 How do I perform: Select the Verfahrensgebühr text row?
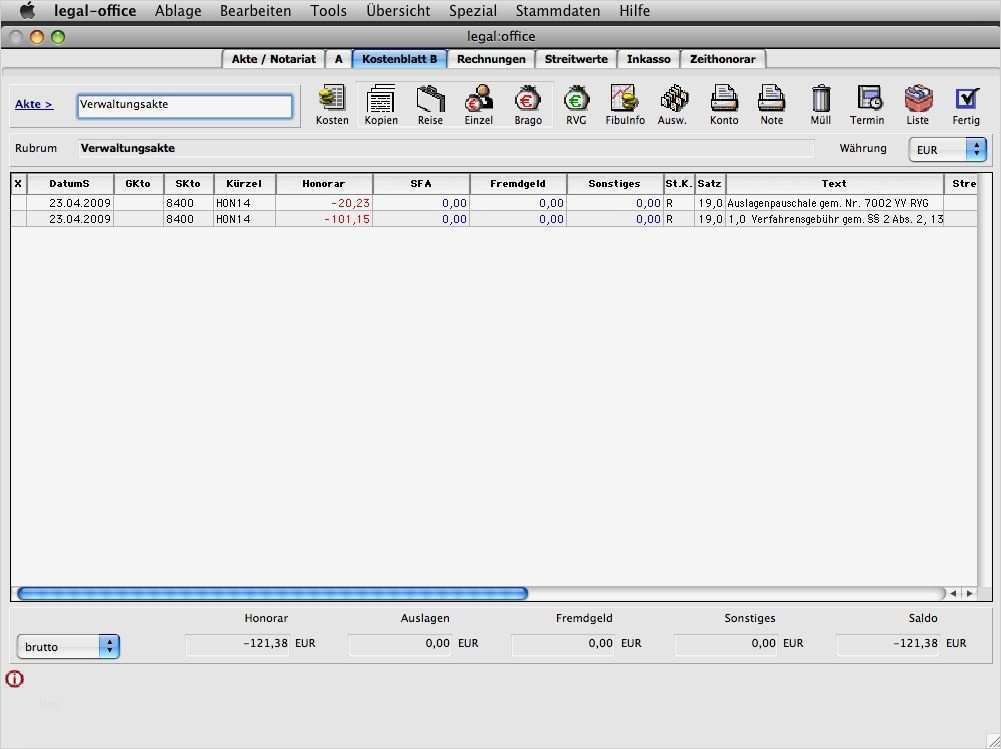pyautogui.click(x=834, y=219)
